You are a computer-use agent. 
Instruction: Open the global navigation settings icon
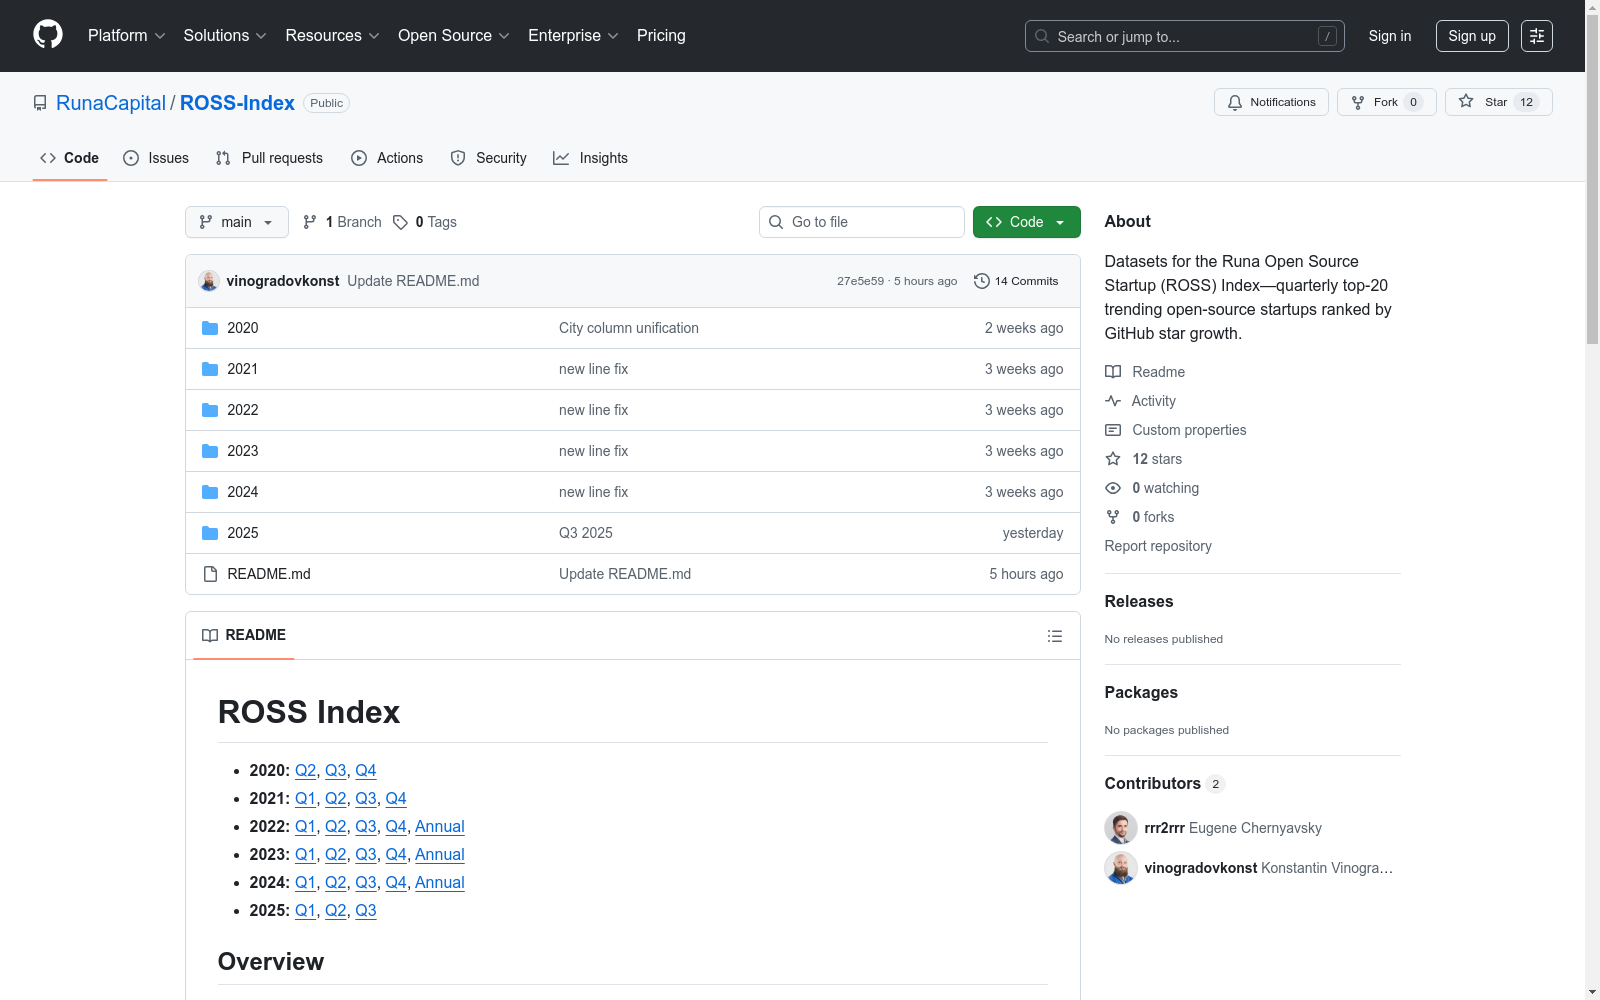click(1537, 36)
